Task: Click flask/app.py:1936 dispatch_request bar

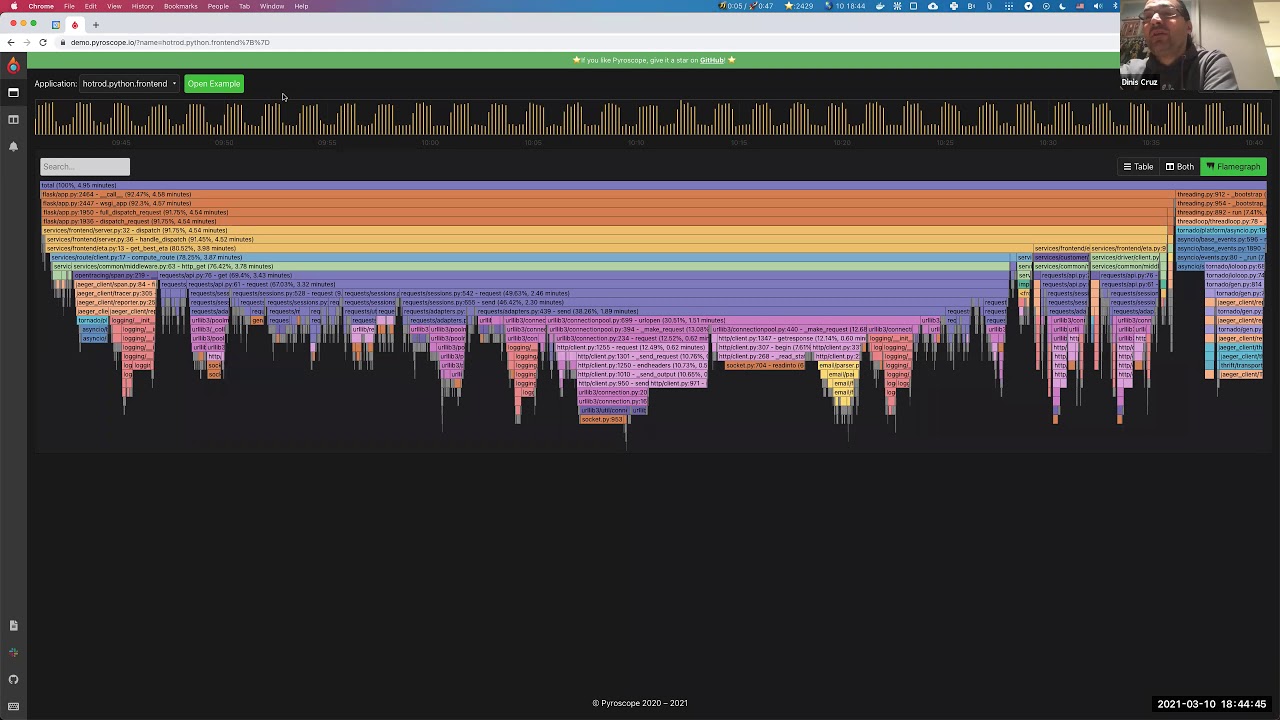Action: 607,221
